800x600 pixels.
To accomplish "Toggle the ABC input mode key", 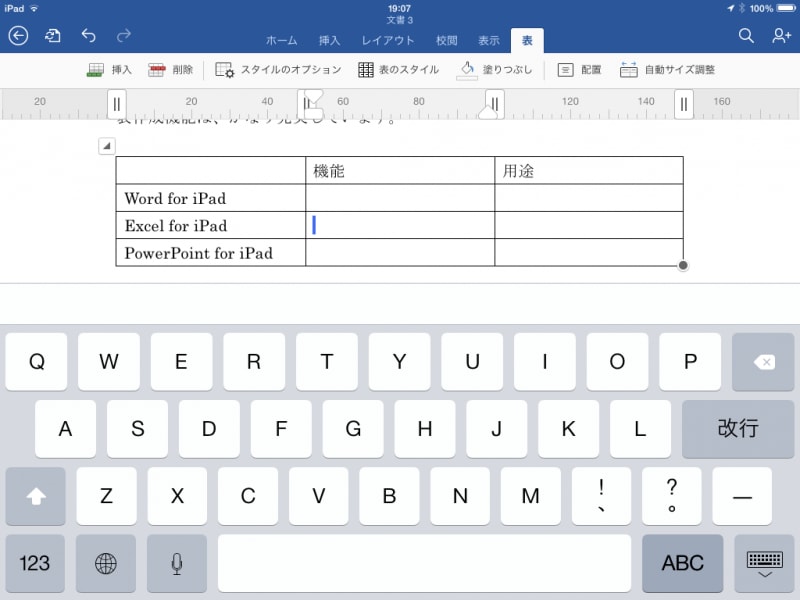I will [x=682, y=563].
